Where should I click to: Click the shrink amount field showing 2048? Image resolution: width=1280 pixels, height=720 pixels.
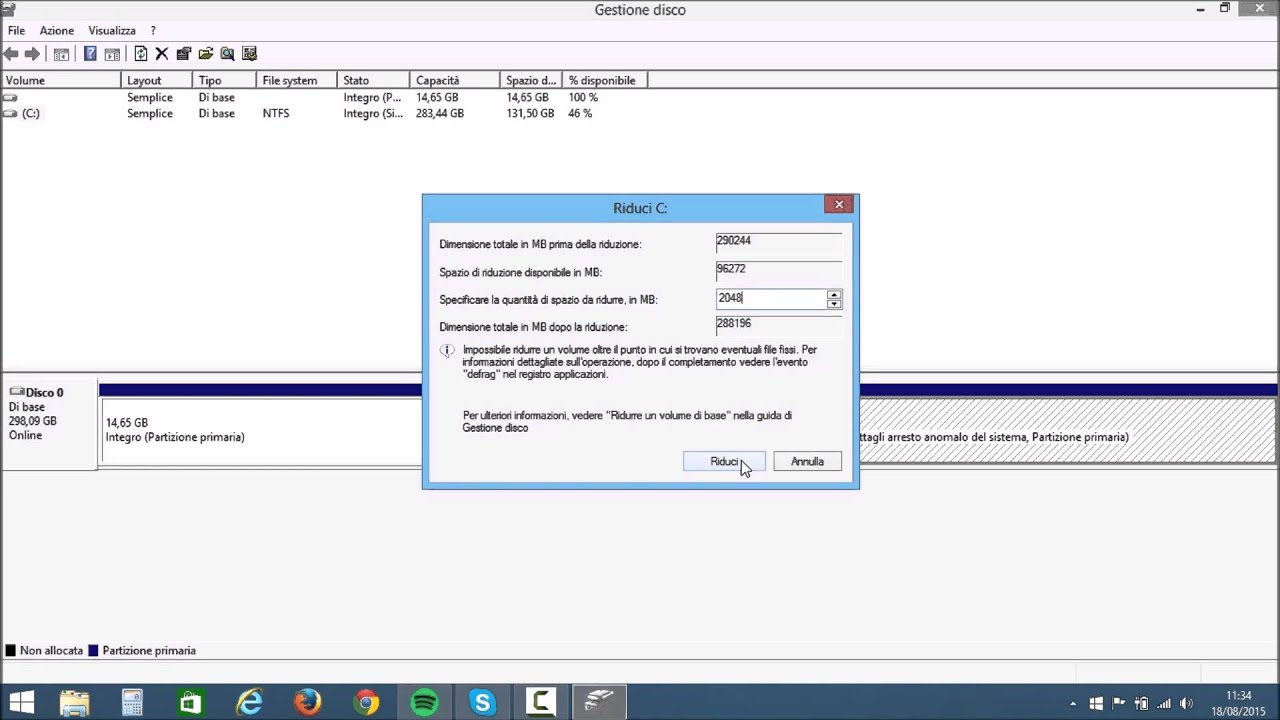(771, 298)
